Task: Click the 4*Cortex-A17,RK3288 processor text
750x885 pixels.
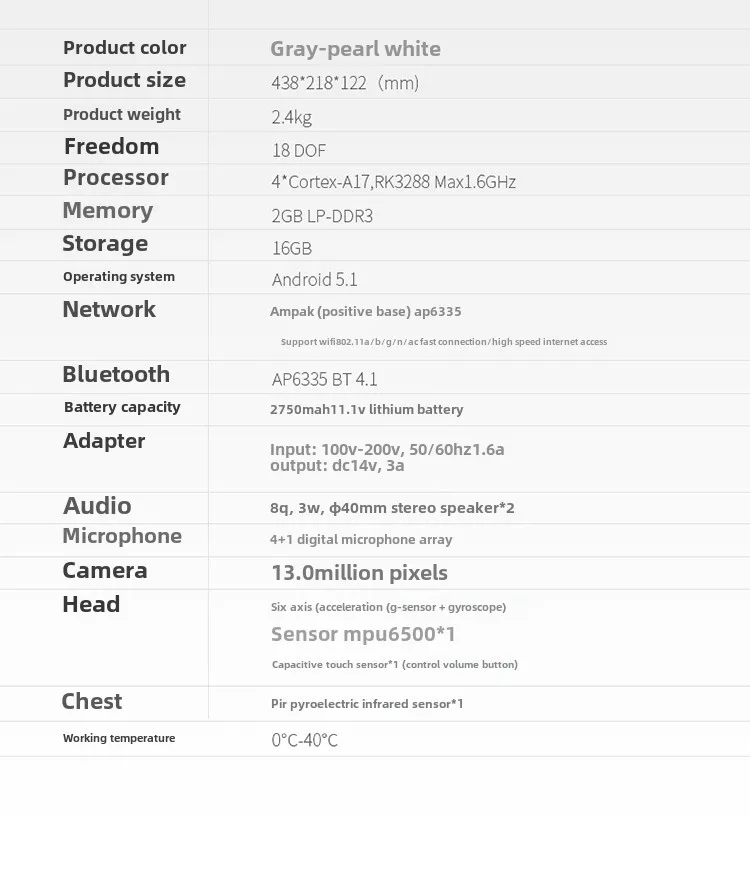Action: pyautogui.click(x=393, y=182)
